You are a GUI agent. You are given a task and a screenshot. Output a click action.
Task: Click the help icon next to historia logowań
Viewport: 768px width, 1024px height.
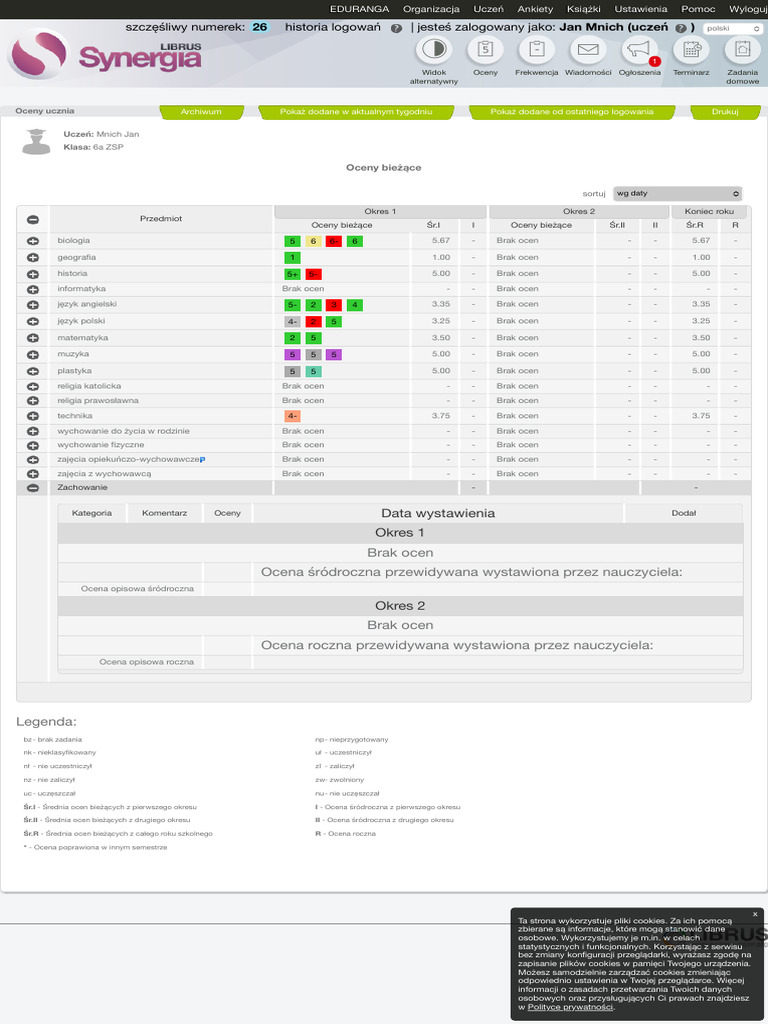tap(396, 29)
